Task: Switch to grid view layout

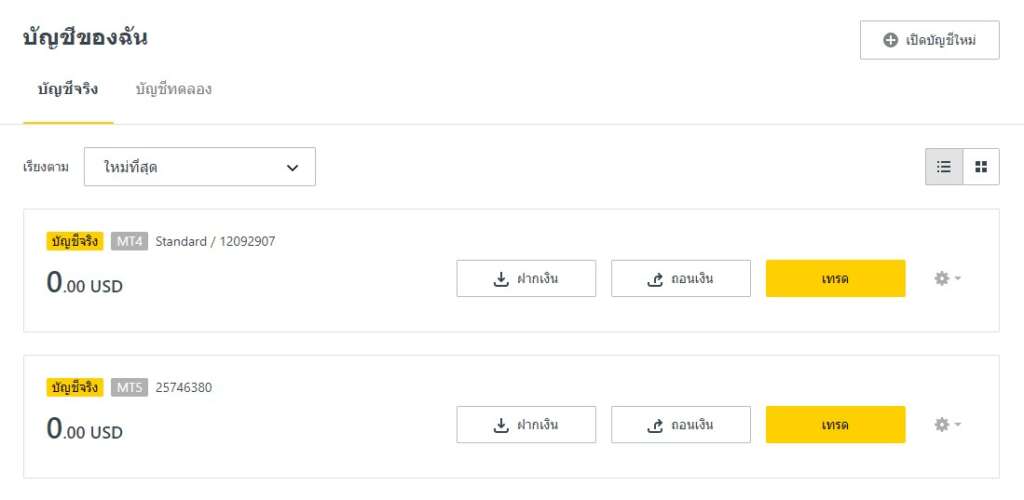Action: (x=981, y=167)
